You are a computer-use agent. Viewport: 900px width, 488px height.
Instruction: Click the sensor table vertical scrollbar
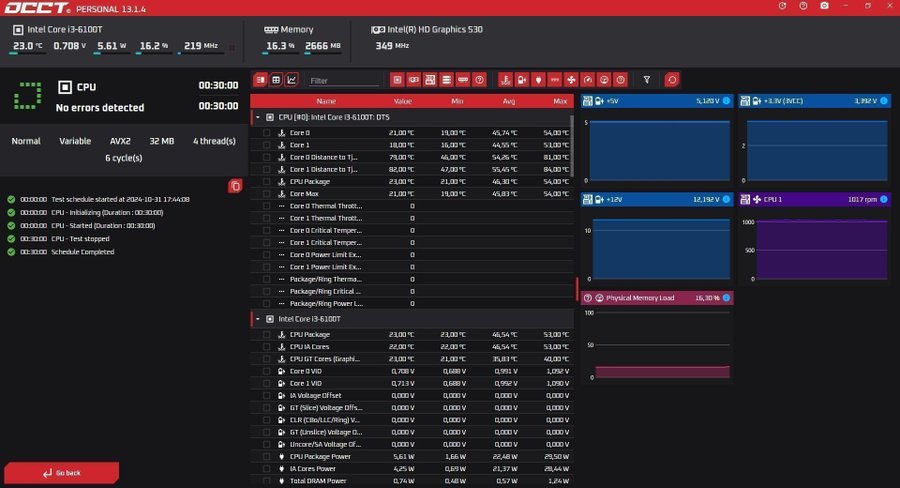(x=572, y=146)
